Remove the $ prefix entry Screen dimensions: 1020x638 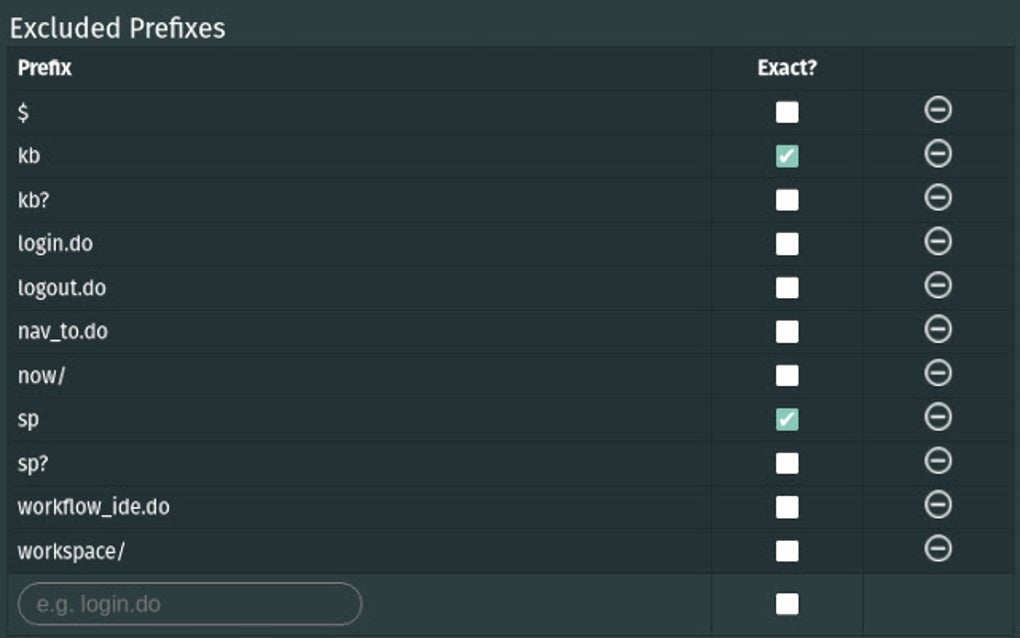[x=935, y=112]
